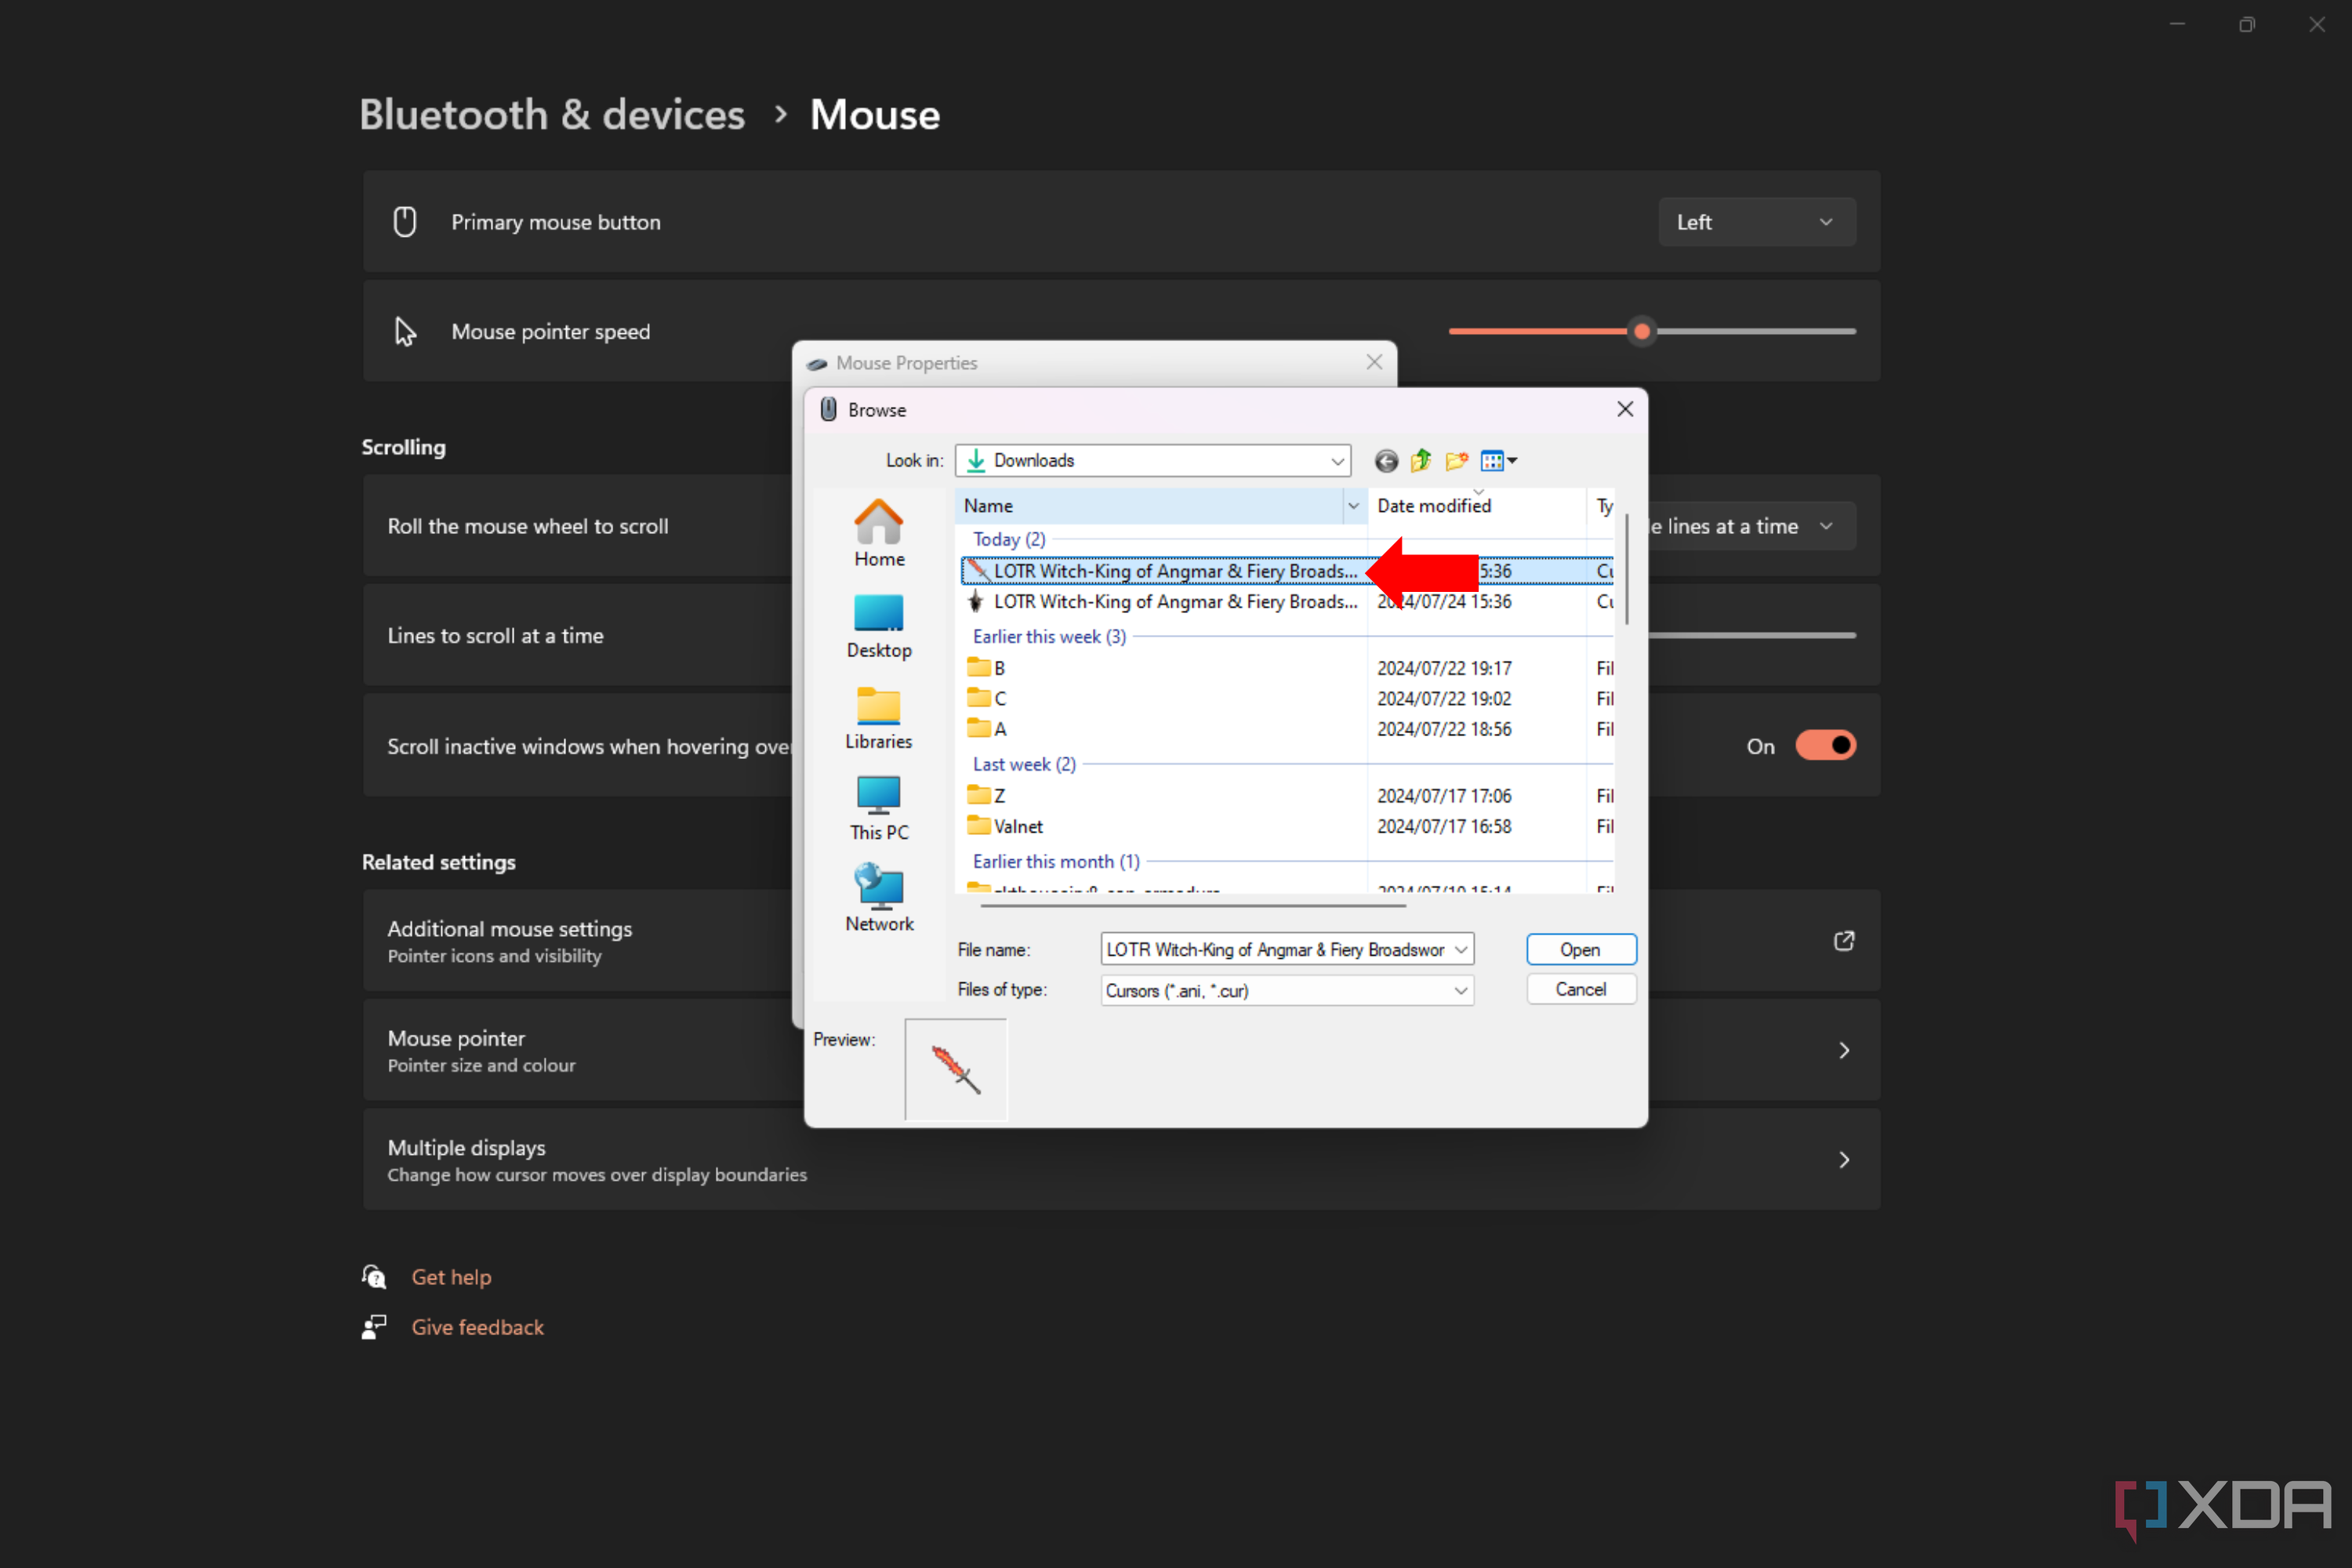Click date 2024/07/22 19:17 for folder B

[x=1444, y=668]
